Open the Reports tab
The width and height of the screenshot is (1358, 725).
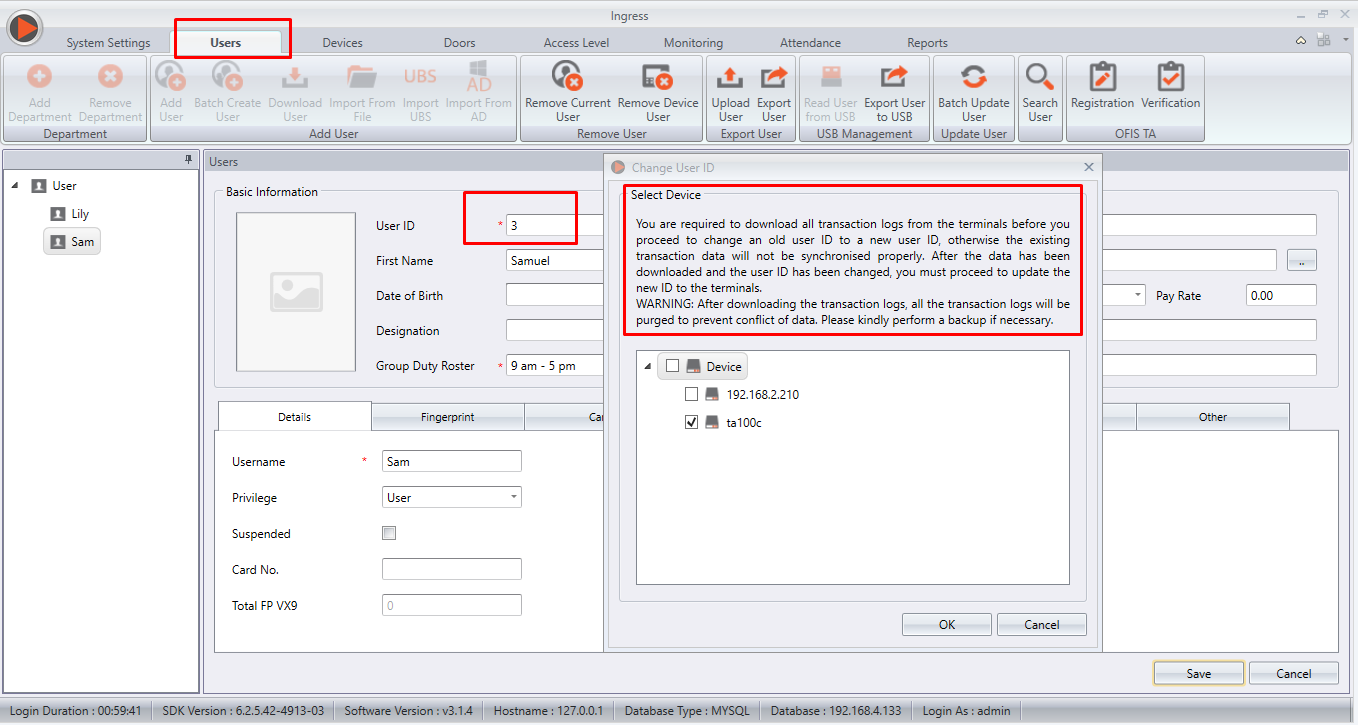click(x=927, y=43)
